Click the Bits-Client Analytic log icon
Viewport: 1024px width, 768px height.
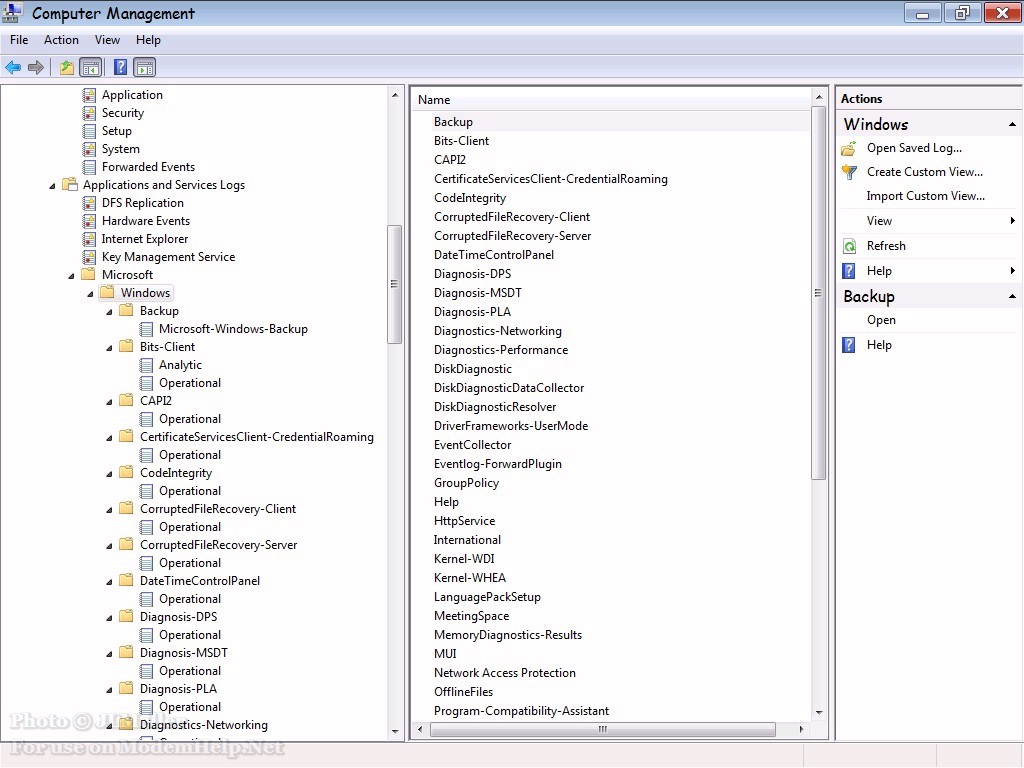click(x=146, y=365)
